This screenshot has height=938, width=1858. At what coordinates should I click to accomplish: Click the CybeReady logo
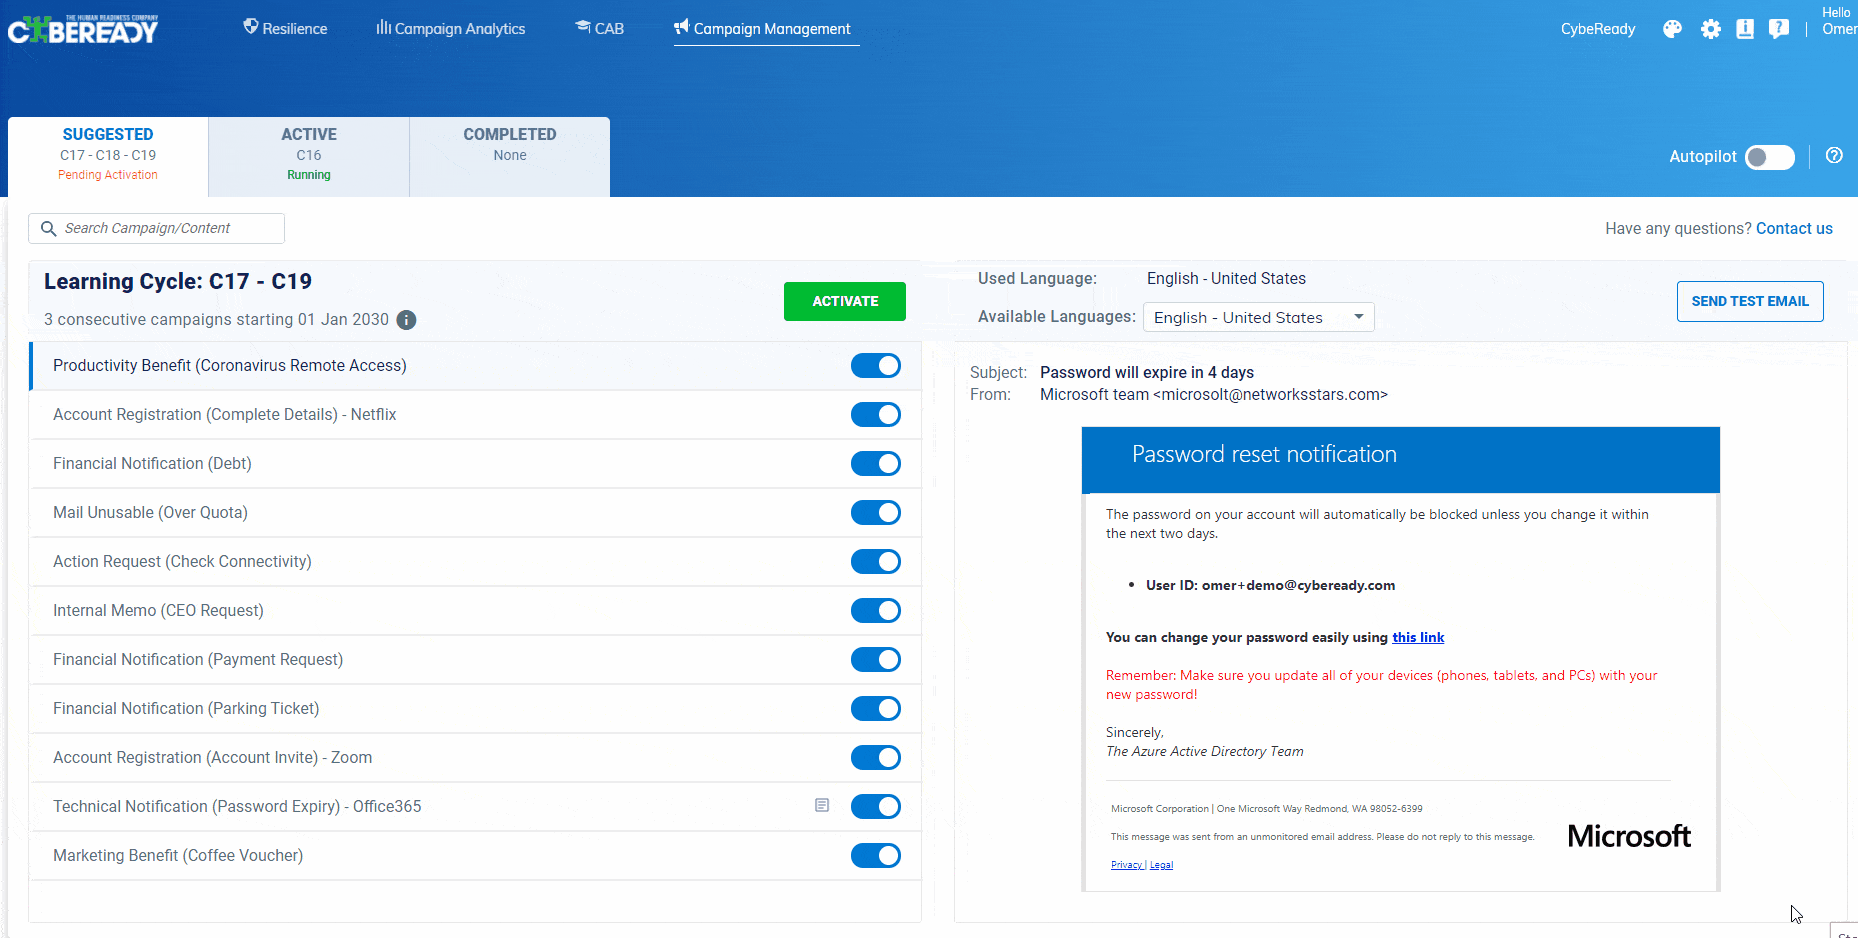83,29
